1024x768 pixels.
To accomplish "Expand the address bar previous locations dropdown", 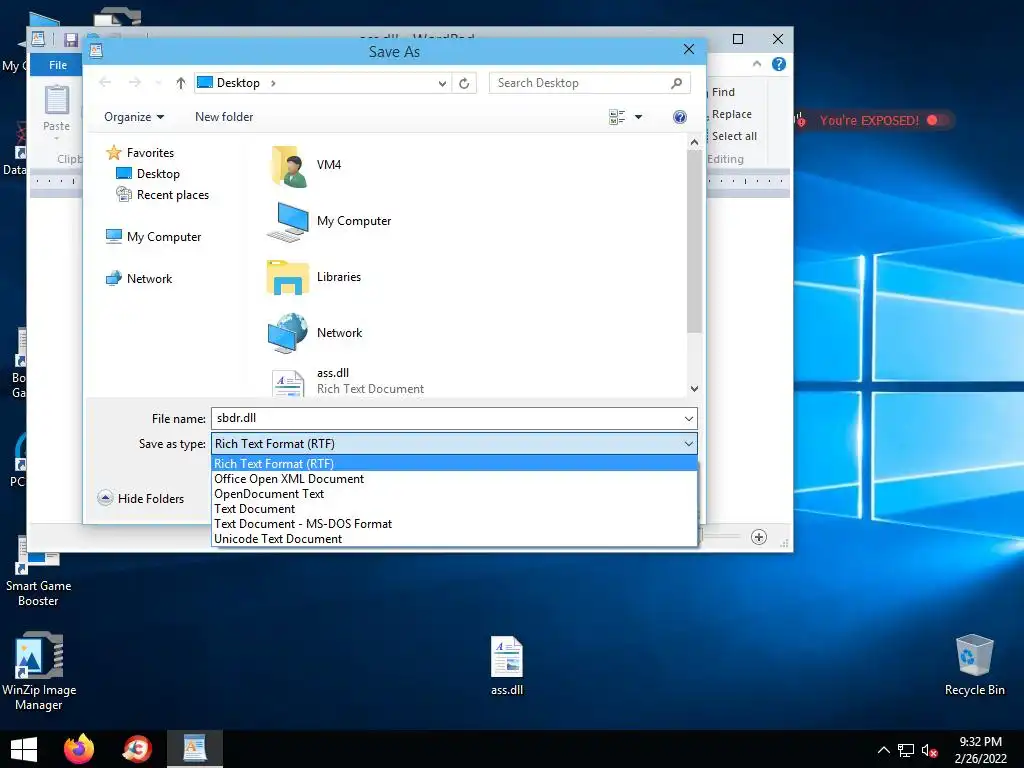I will [x=442, y=83].
